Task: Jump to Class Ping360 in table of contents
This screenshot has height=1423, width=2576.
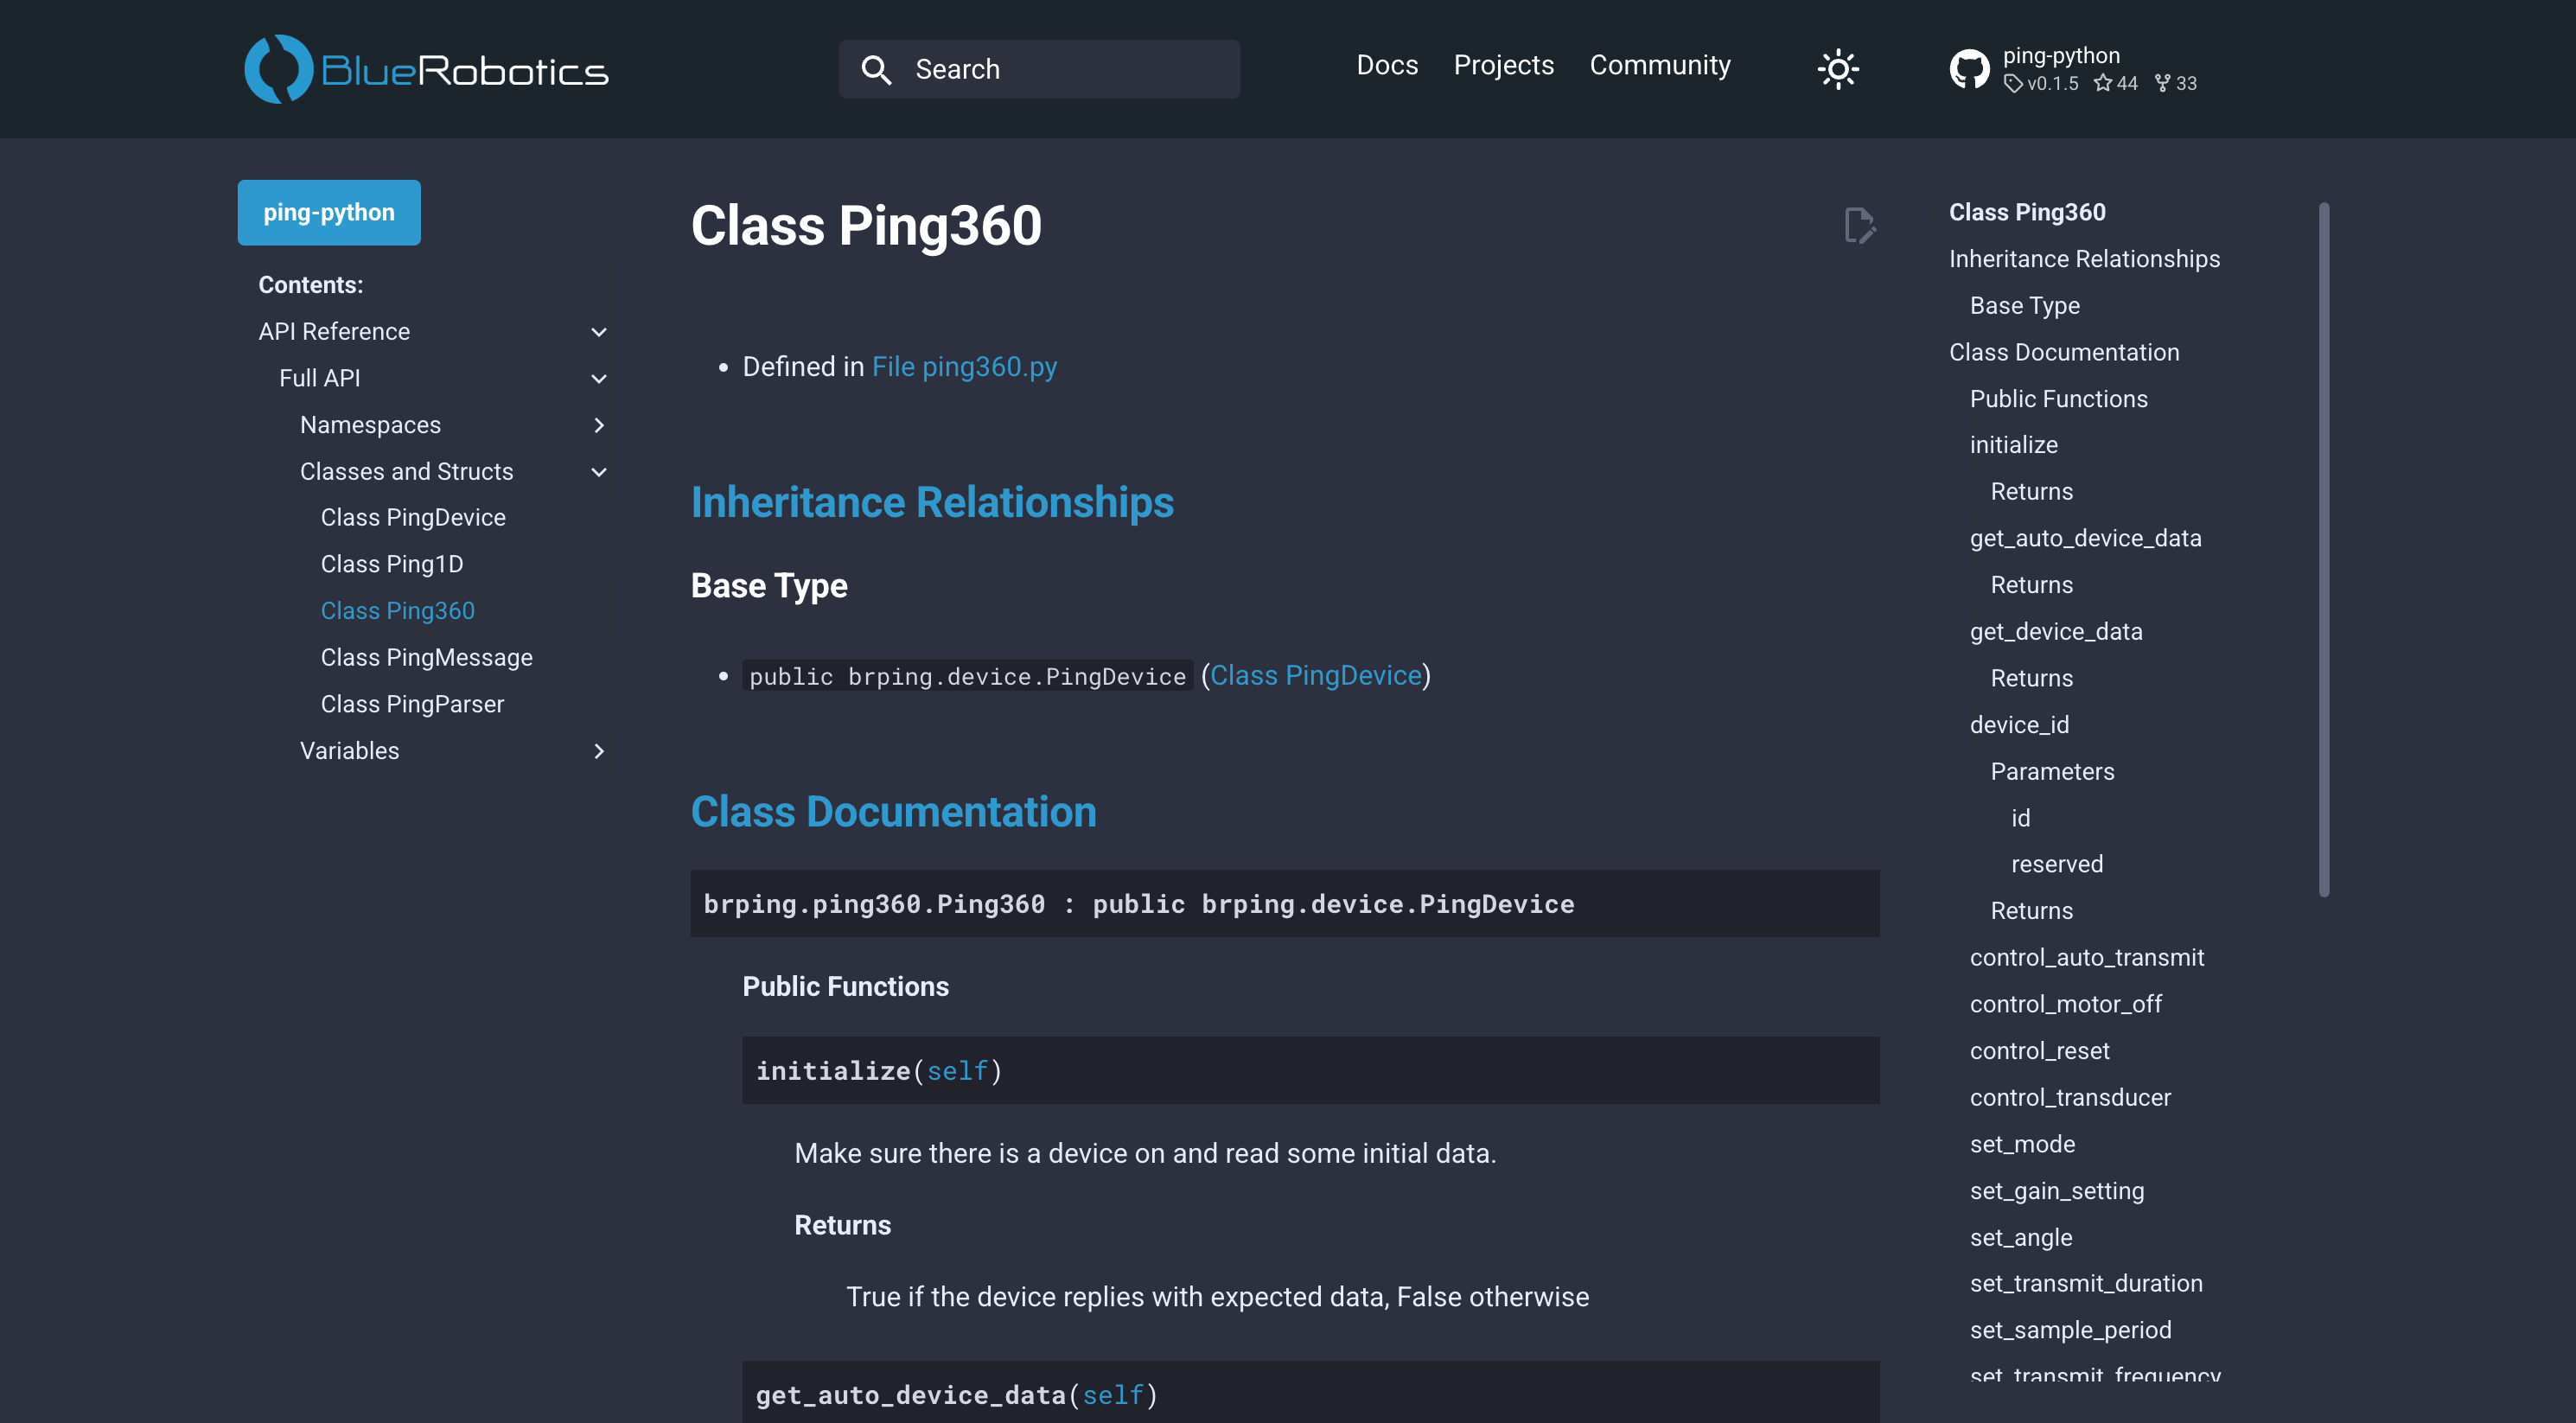Action: coord(2027,212)
